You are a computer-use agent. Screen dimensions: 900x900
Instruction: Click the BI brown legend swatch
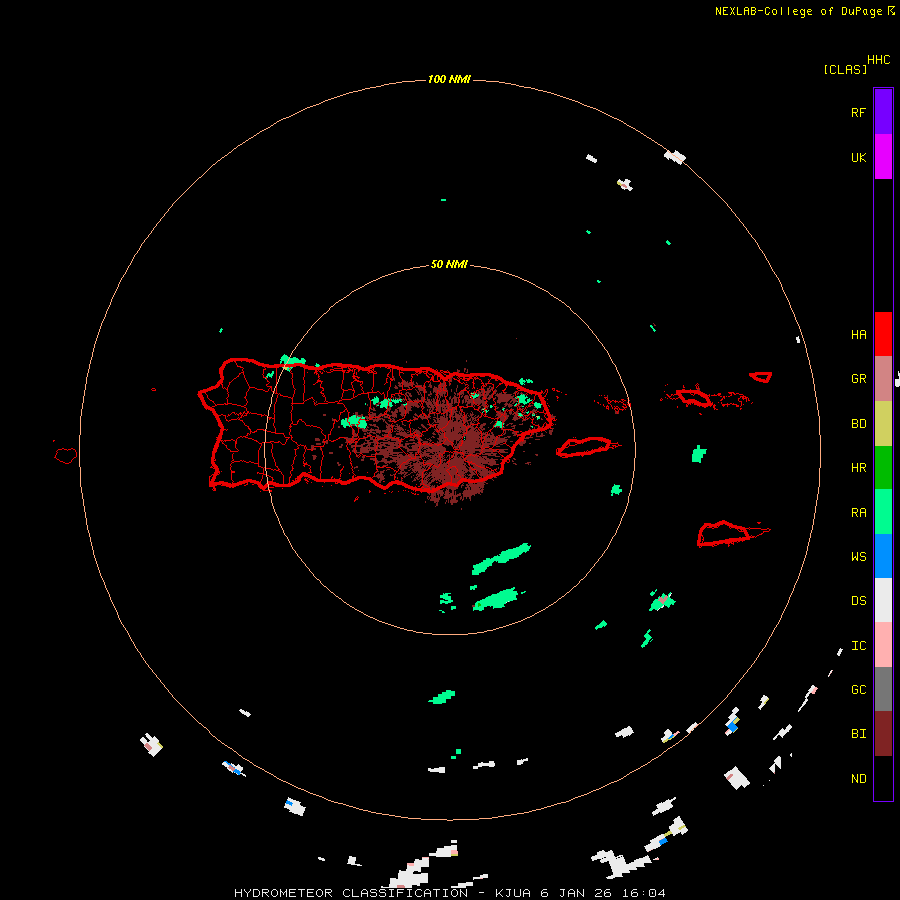[883, 733]
